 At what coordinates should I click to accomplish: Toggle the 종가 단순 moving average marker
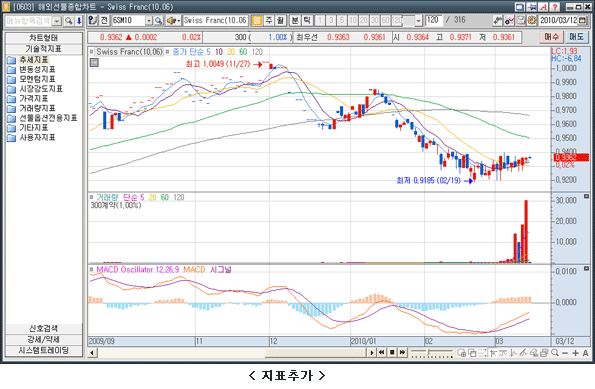click(x=167, y=52)
